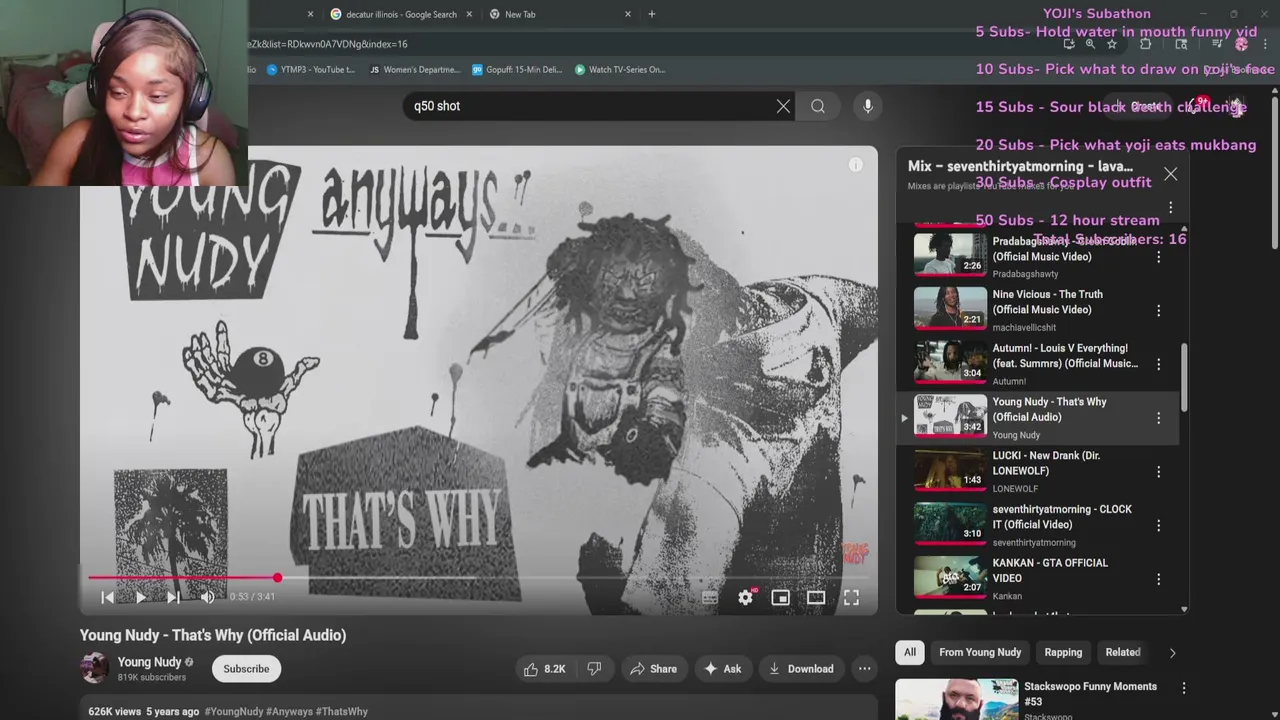The width and height of the screenshot is (1280, 720).
Task: Open Gopuff 15-Min Delivery bookmark
Action: point(516,70)
